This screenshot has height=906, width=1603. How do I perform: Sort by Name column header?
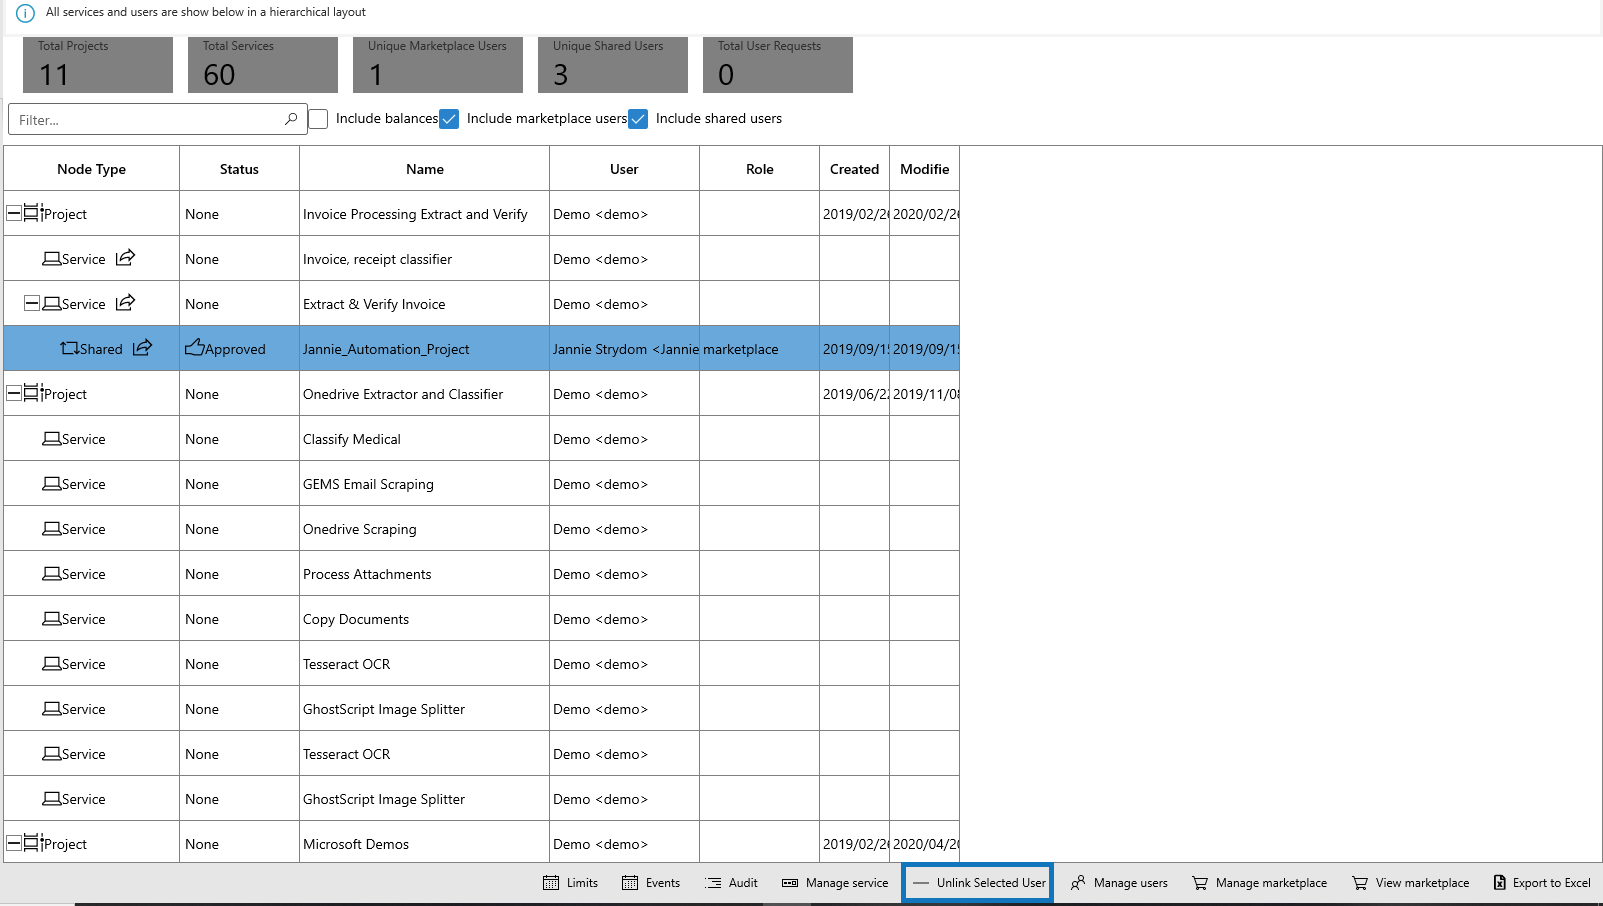(x=425, y=169)
